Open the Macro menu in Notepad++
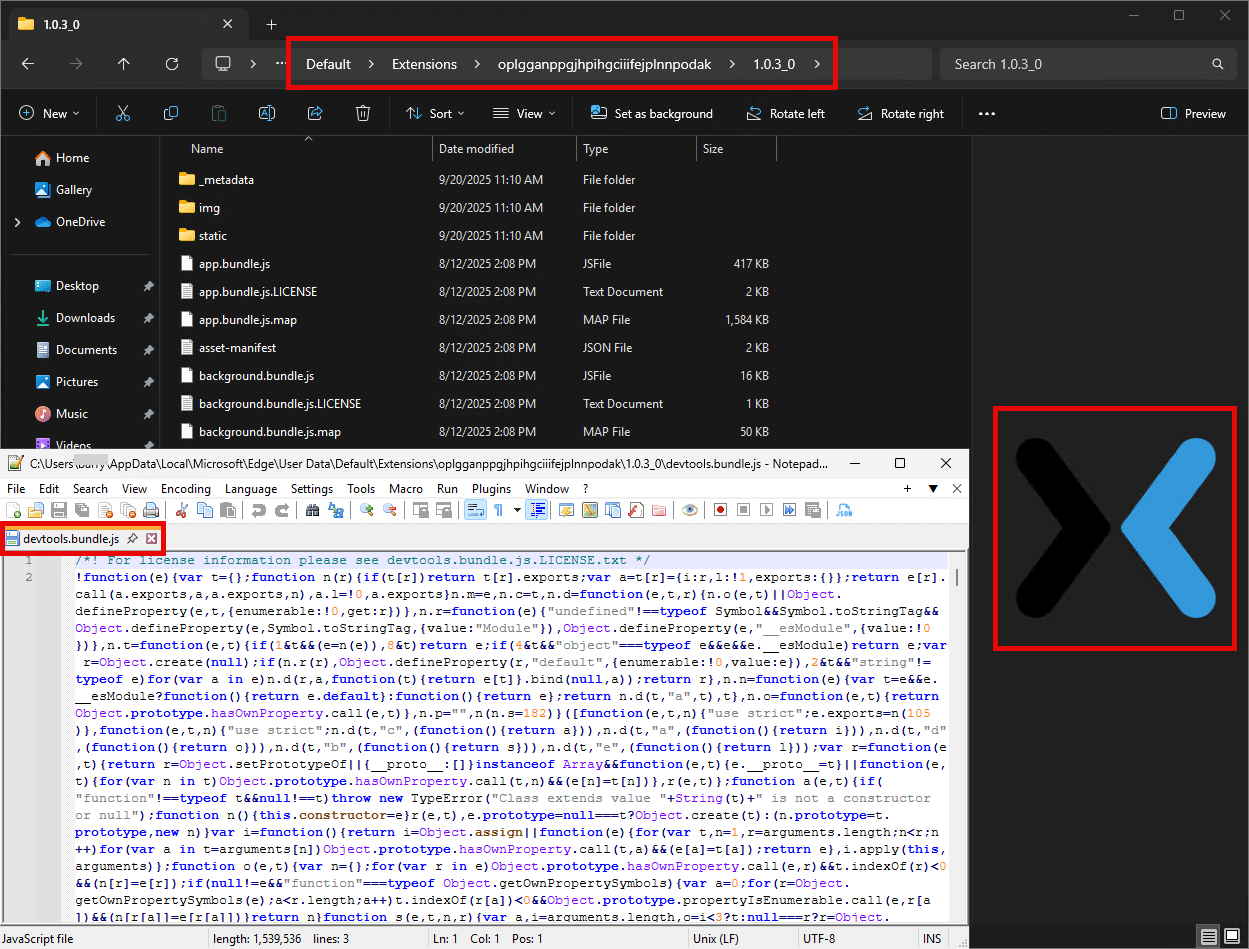The width and height of the screenshot is (1249, 949). 406,489
